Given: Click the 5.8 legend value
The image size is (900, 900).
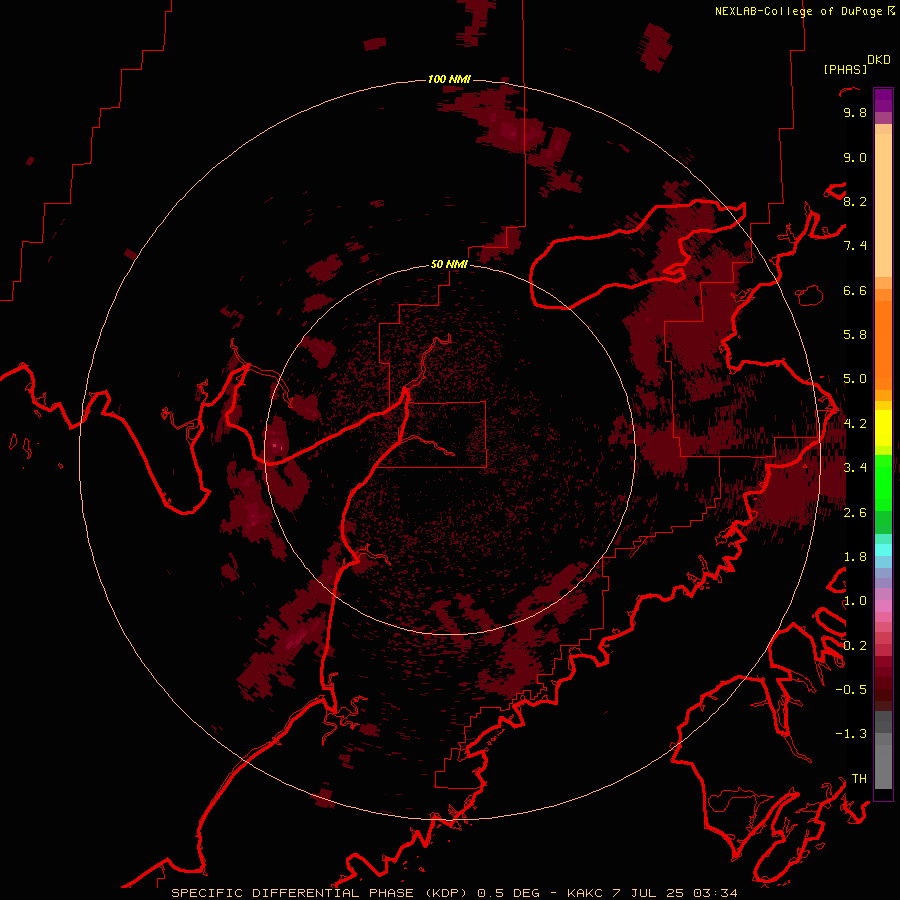Looking at the screenshot, I should (x=855, y=335).
